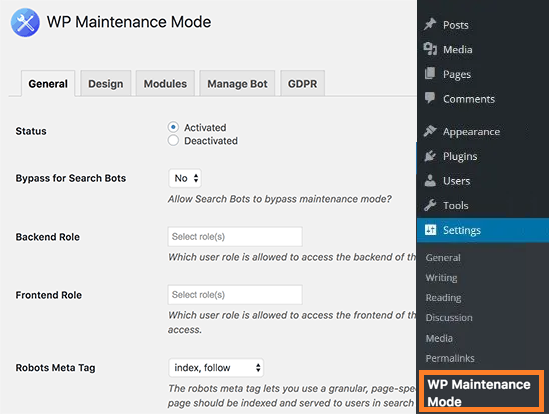Switch to the General tab
The image size is (549, 414).
pyautogui.click(x=48, y=84)
